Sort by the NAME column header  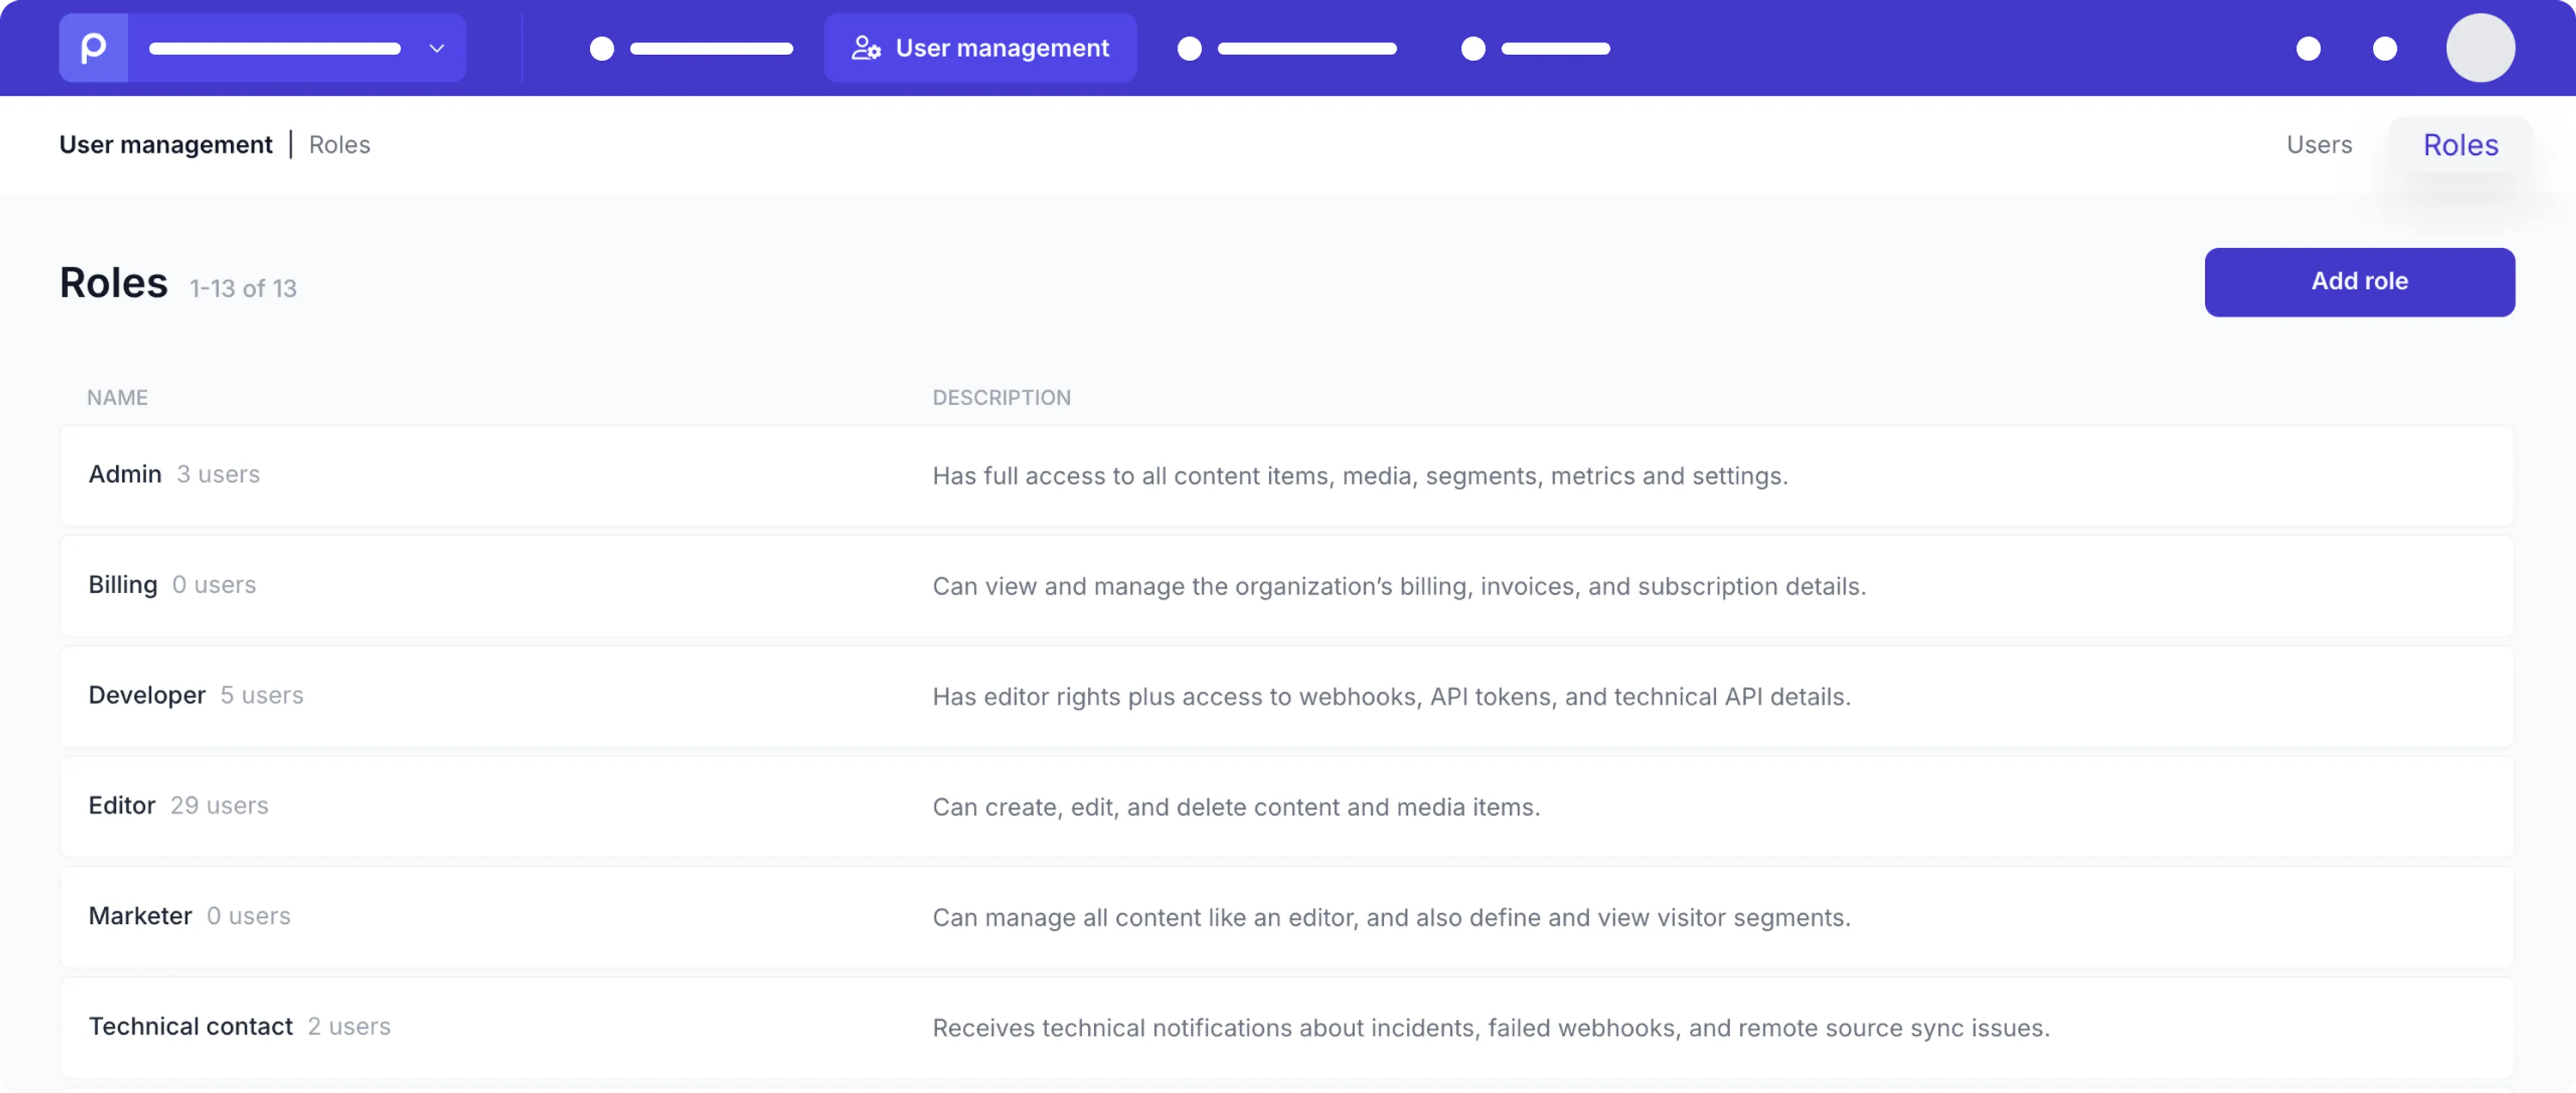pos(117,398)
